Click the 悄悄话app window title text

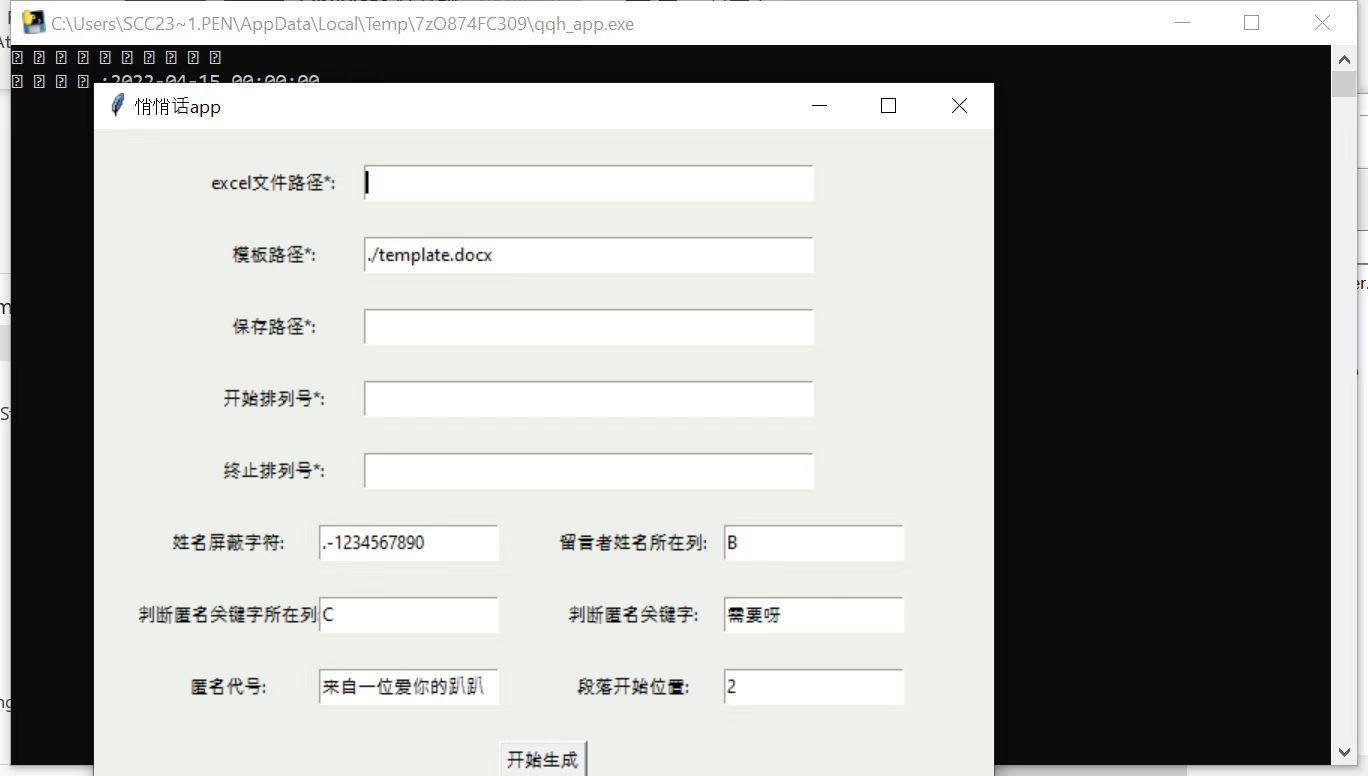coord(178,106)
